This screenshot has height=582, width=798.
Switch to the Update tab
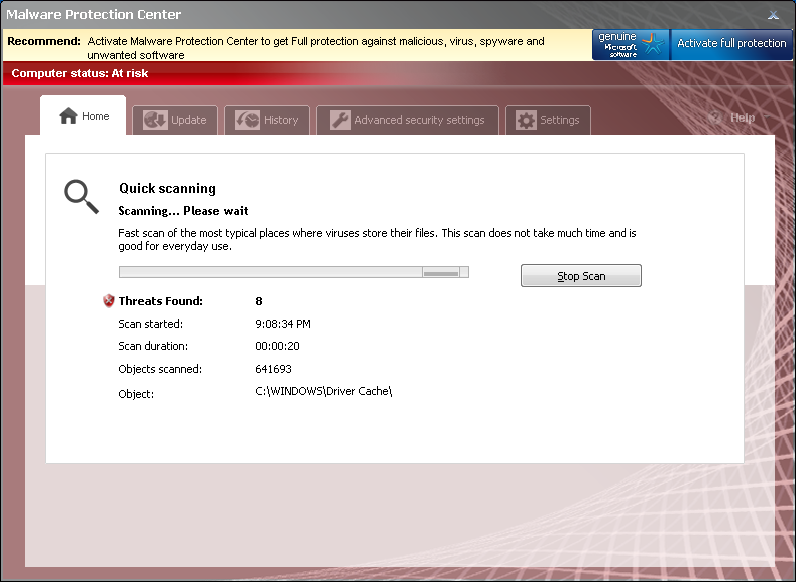[x=175, y=120]
